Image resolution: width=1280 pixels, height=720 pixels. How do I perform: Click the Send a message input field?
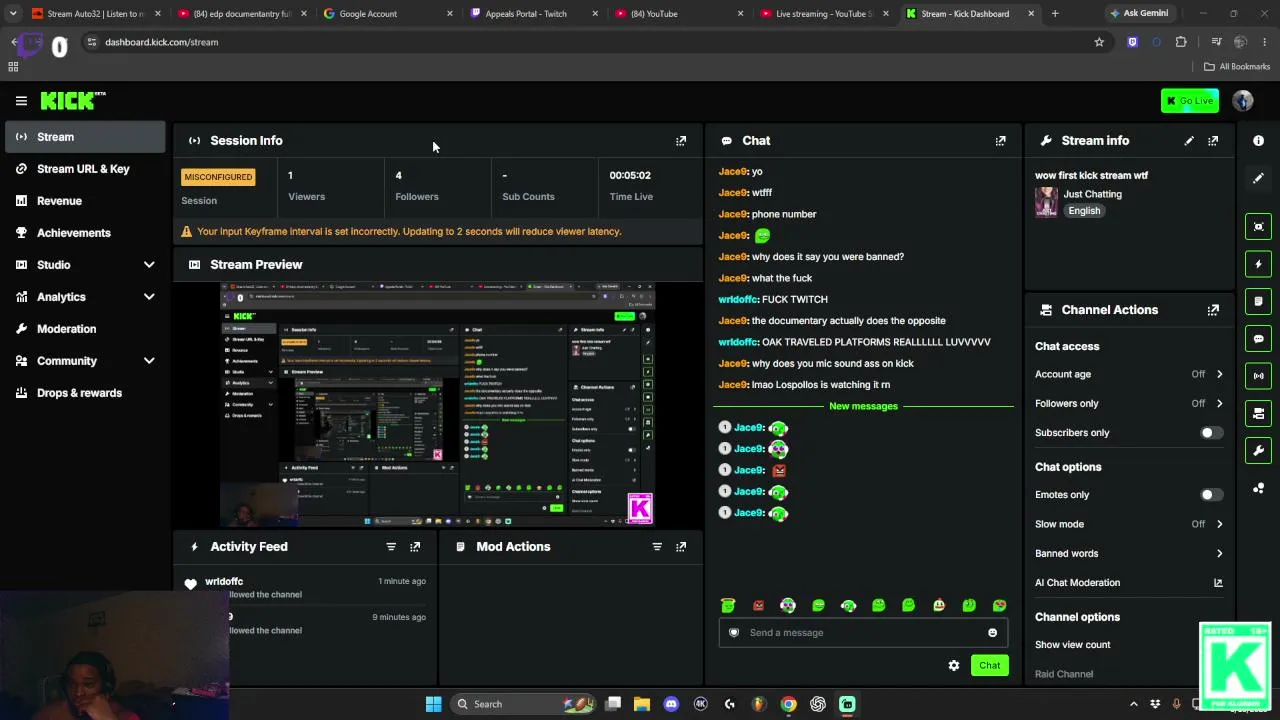pyautogui.click(x=862, y=633)
